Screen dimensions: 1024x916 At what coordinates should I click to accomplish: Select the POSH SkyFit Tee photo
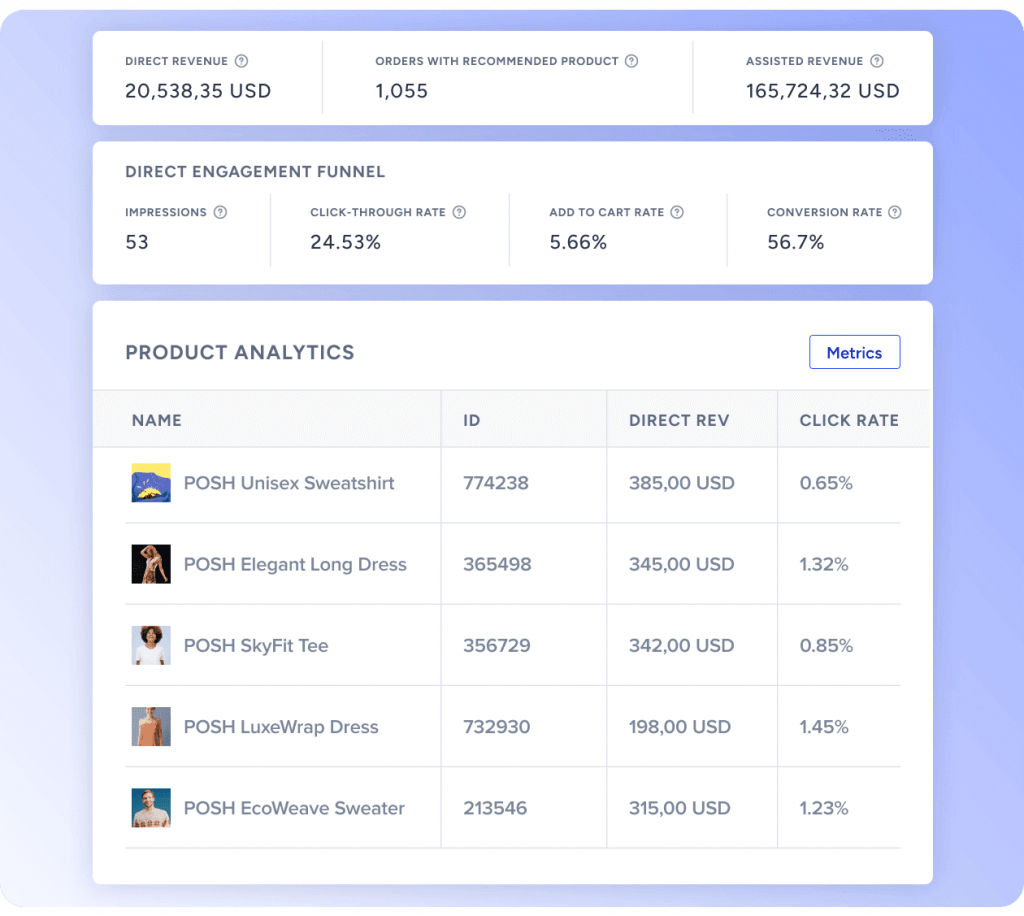(150, 645)
